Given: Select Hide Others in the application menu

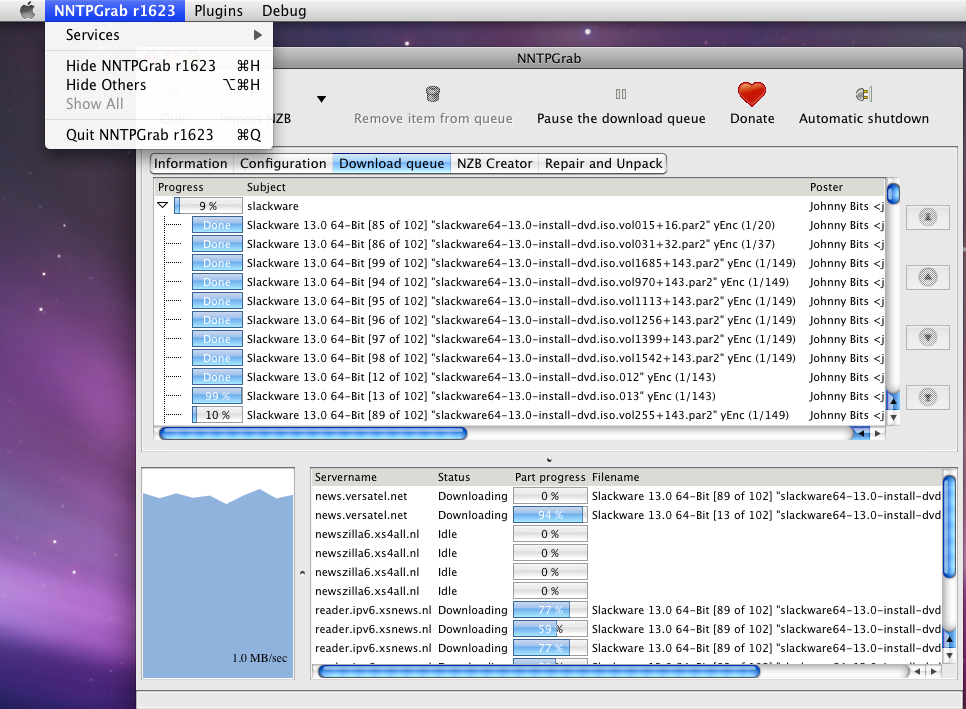Looking at the screenshot, I should tap(106, 85).
